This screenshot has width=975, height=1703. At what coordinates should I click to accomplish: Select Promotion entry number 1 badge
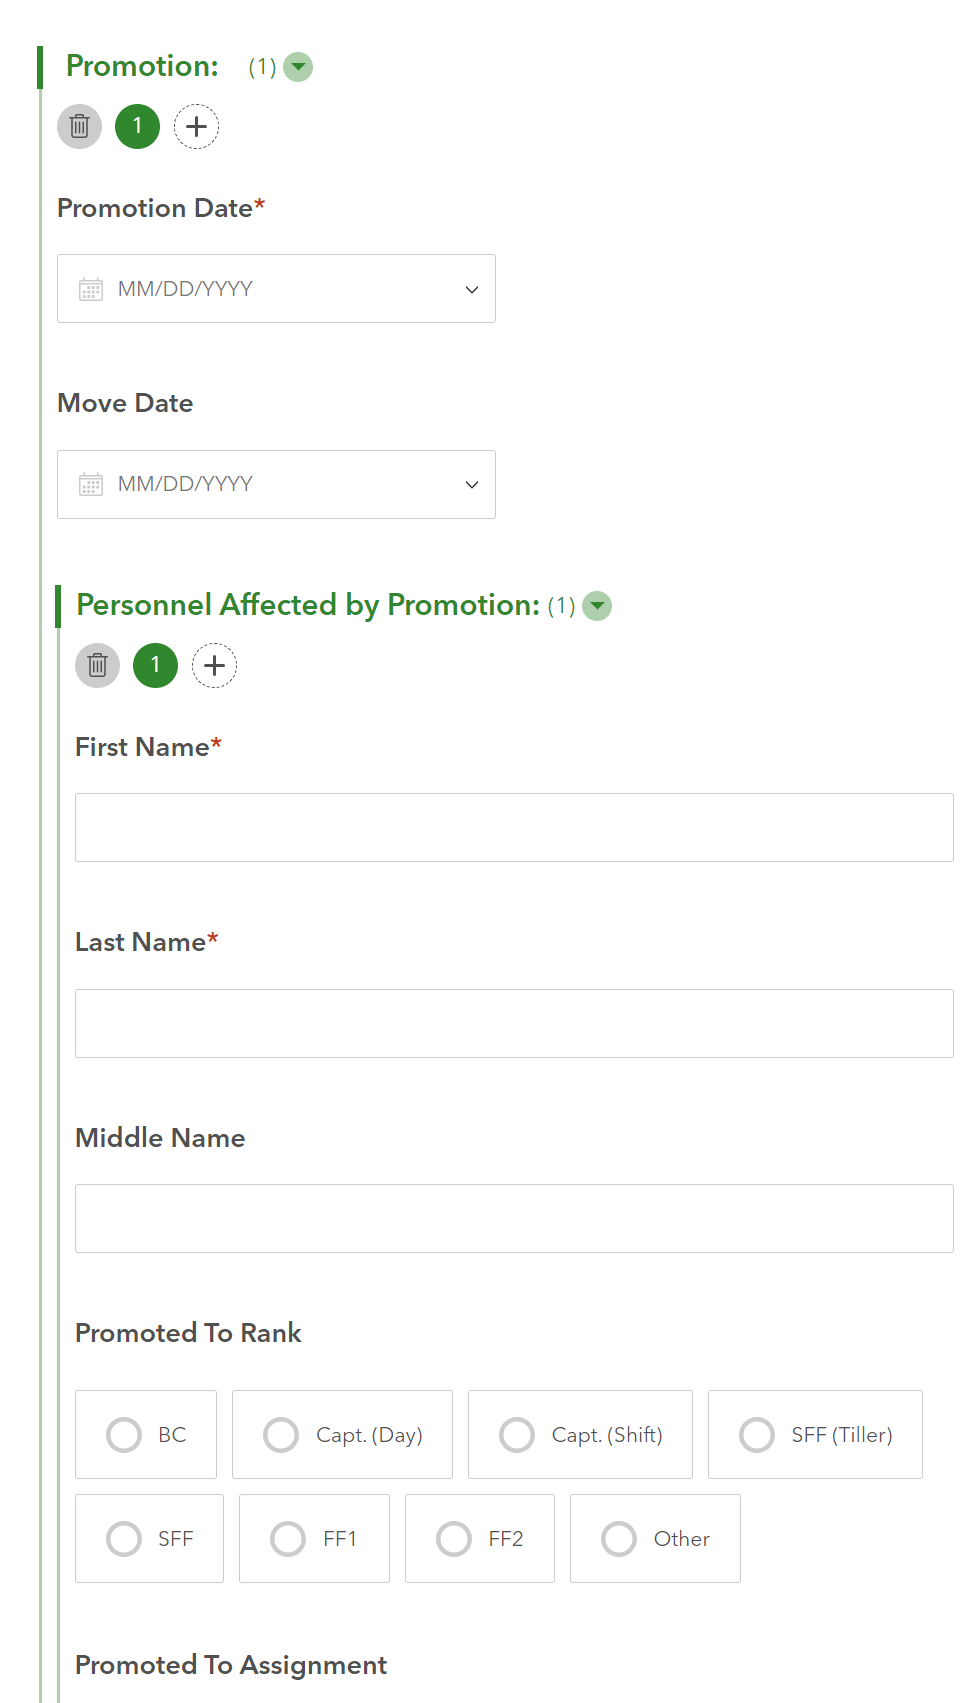(138, 127)
